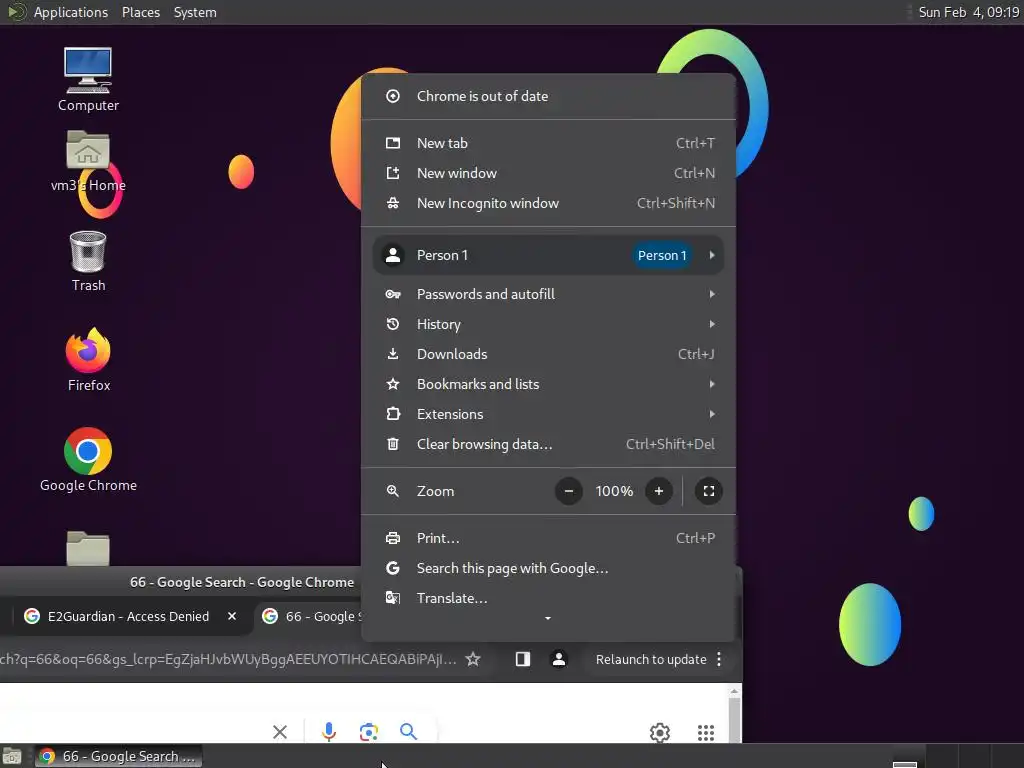Image resolution: width=1024 pixels, height=768 pixels.
Task: Click the Translate icon in menu
Action: 392,598
